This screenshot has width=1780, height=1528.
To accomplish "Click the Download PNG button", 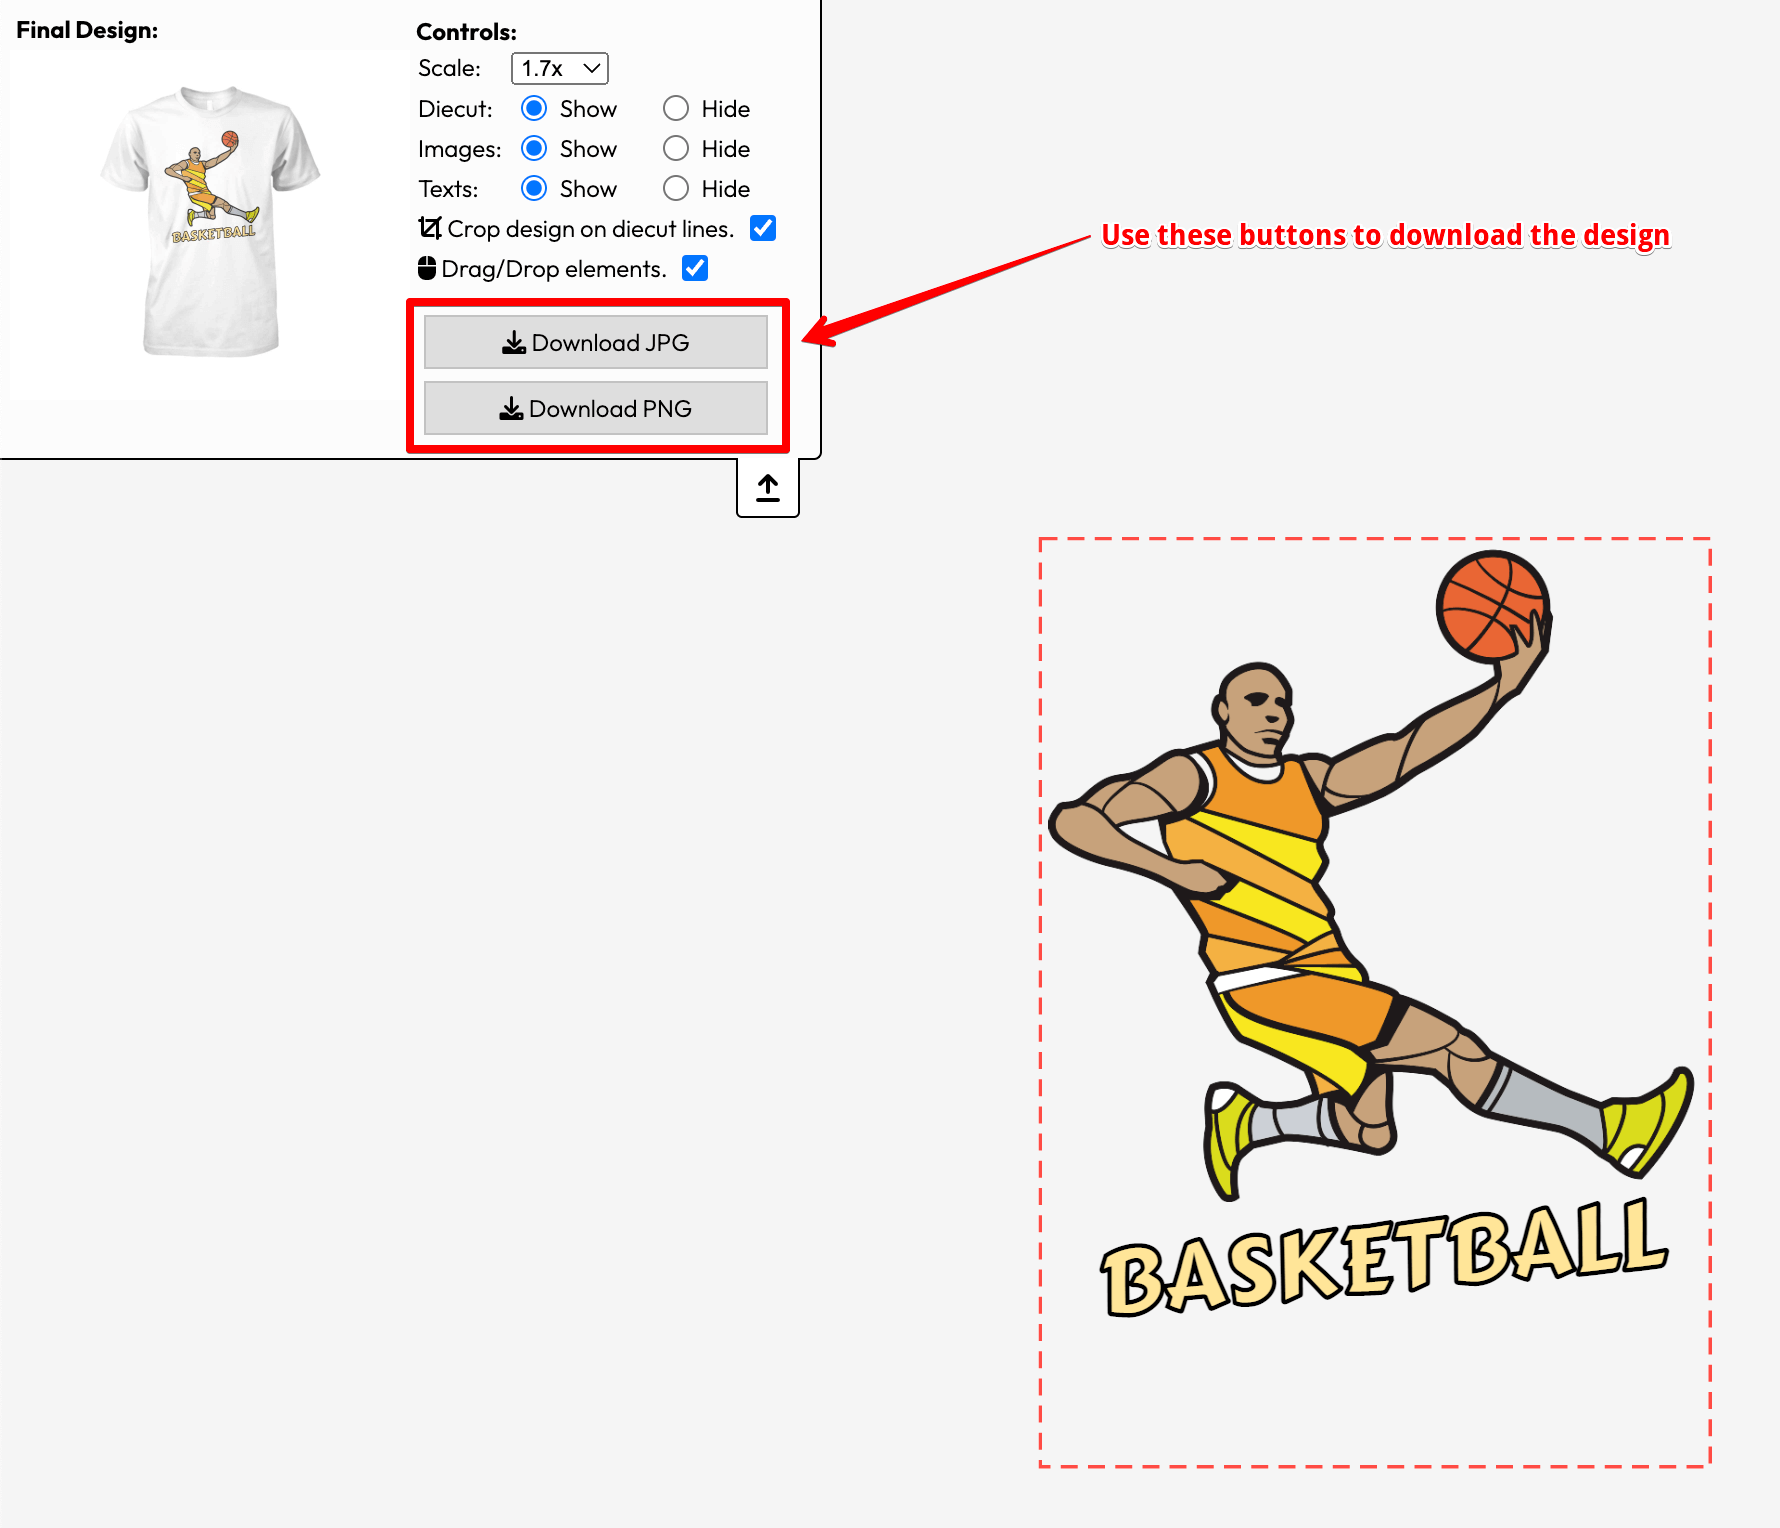I will [x=596, y=408].
